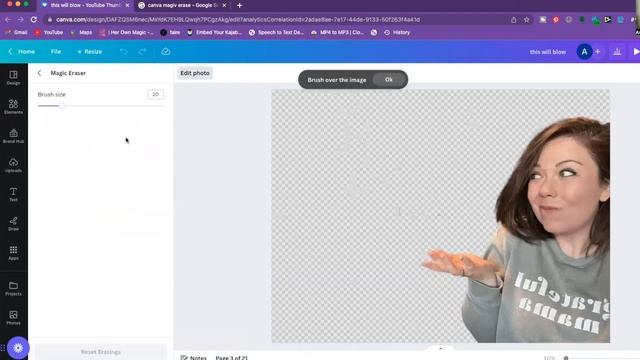This screenshot has height=360, width=640.
Task: Open the MP4 to MP3 bookmark
Action: 338,32
